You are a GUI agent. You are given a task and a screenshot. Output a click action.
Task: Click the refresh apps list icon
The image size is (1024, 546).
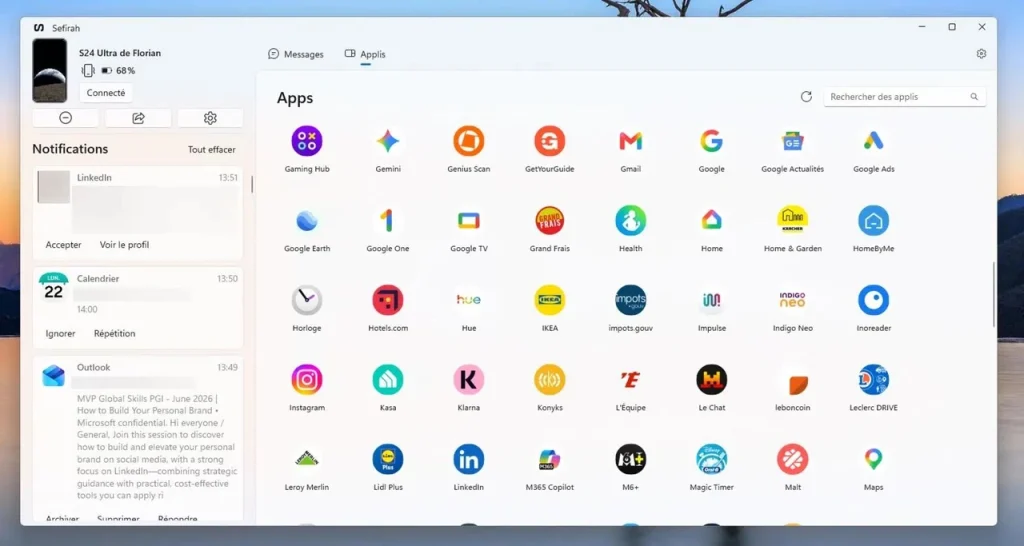[x=807, y=97]
